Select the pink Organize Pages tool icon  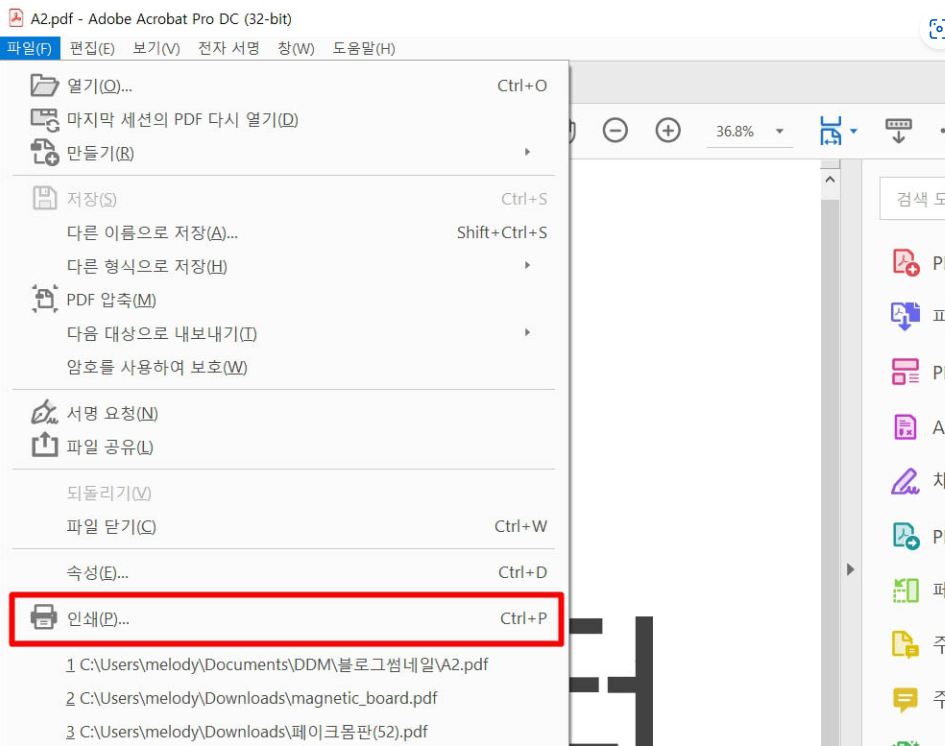coord(905,371)
